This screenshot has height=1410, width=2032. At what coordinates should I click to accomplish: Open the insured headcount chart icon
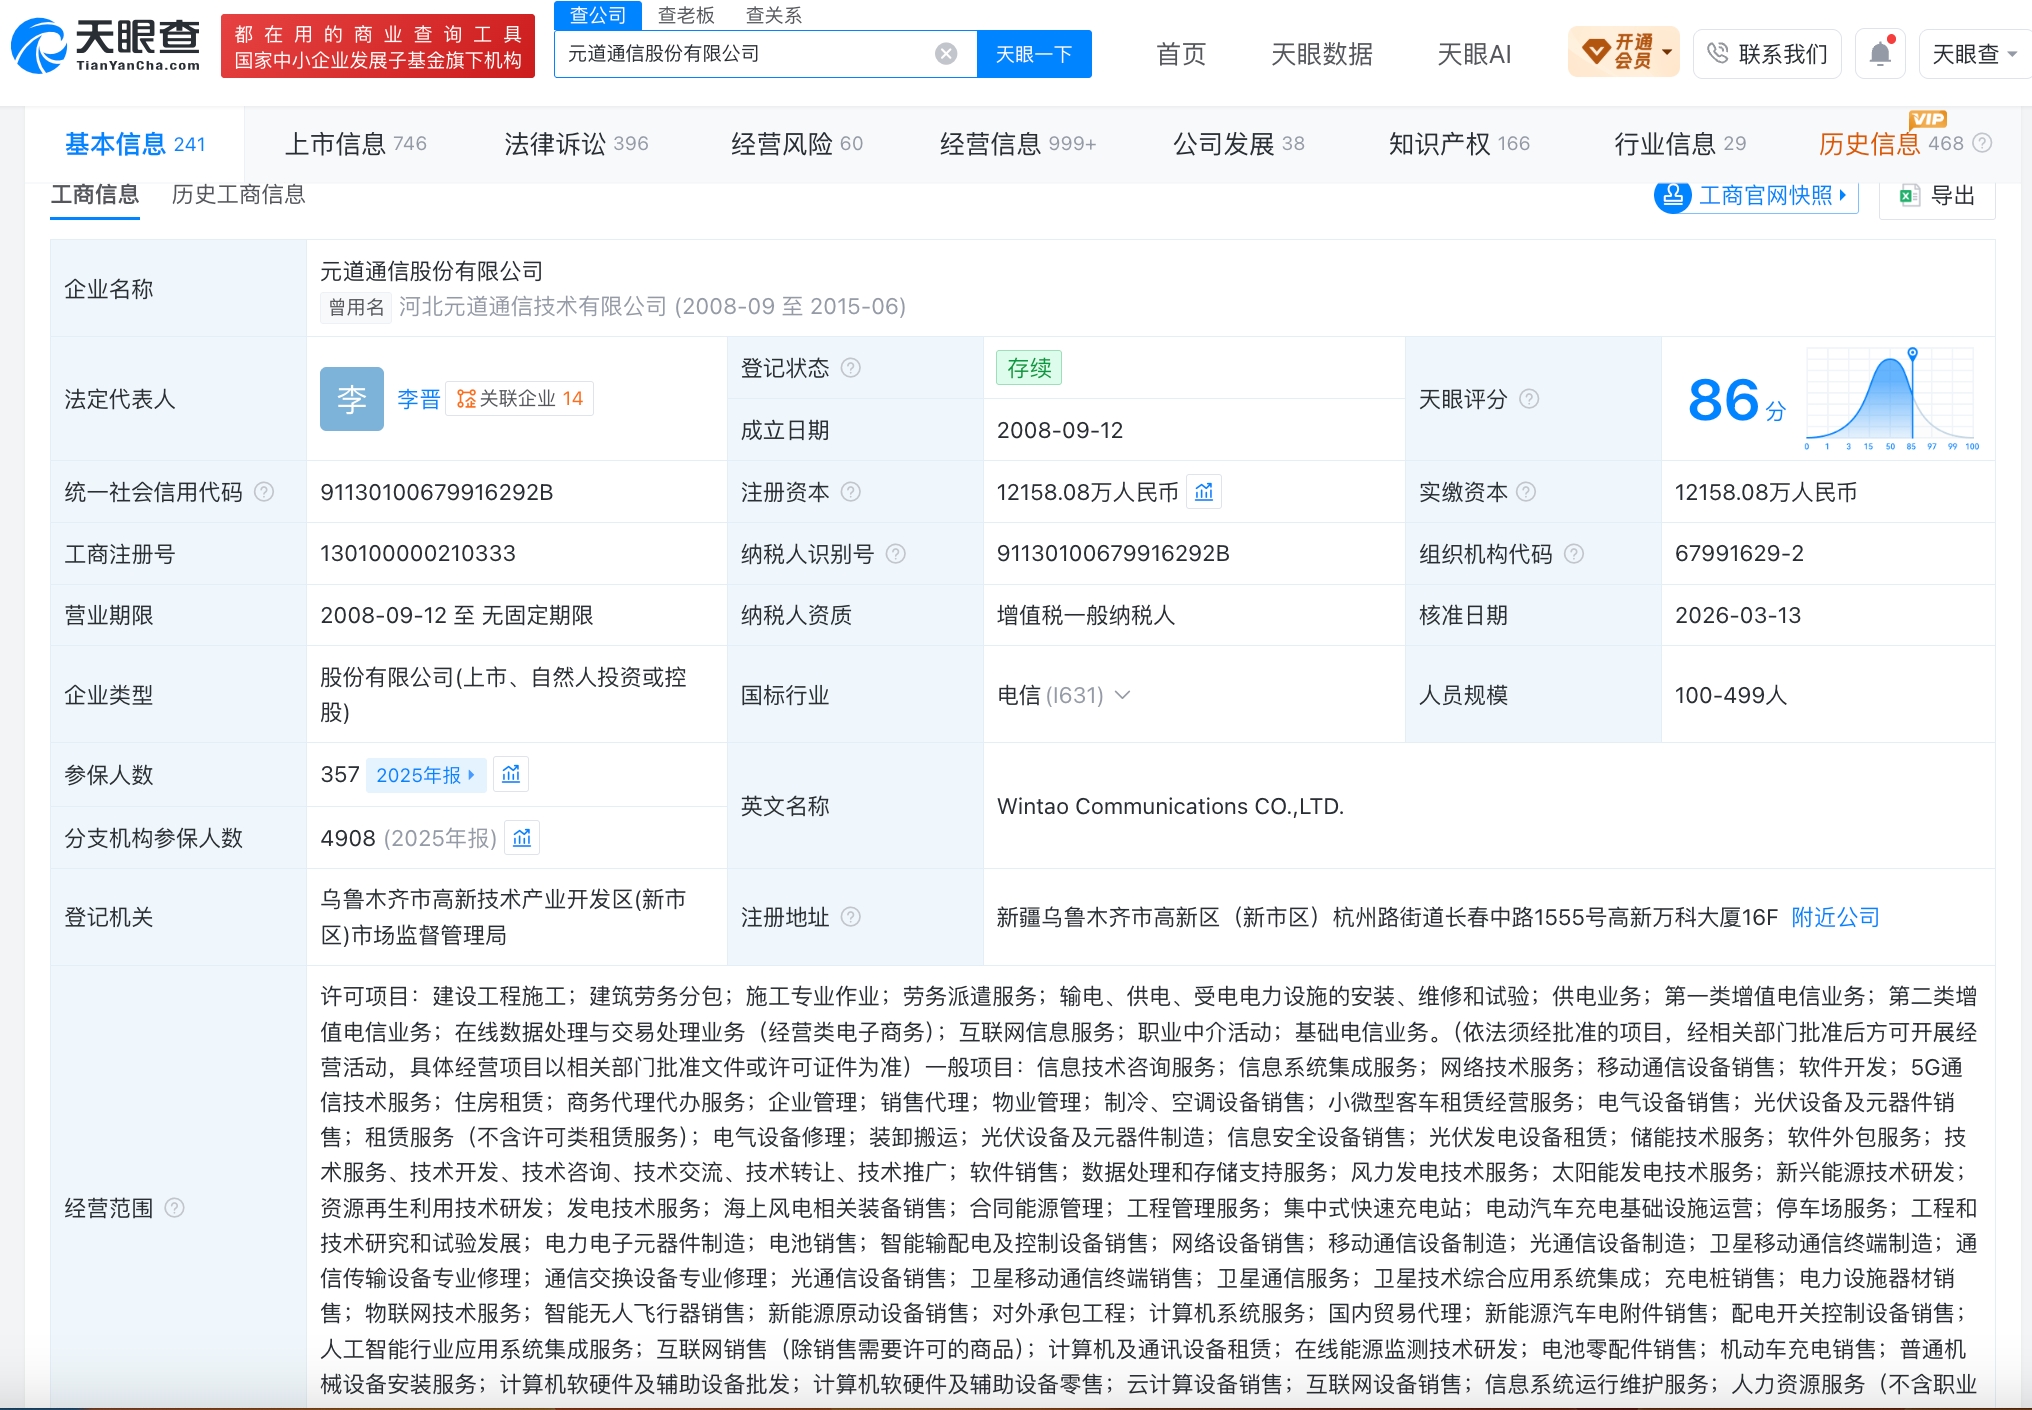coord(511,774)
